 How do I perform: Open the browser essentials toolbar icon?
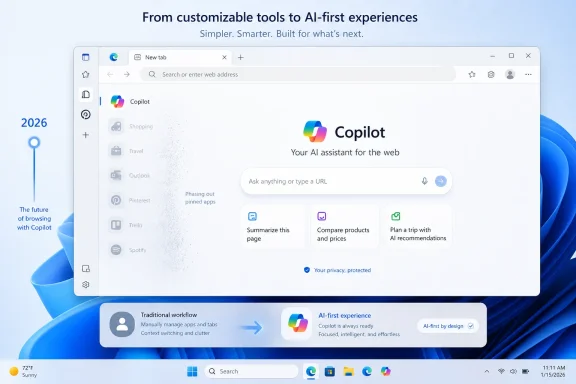(491, 75)
